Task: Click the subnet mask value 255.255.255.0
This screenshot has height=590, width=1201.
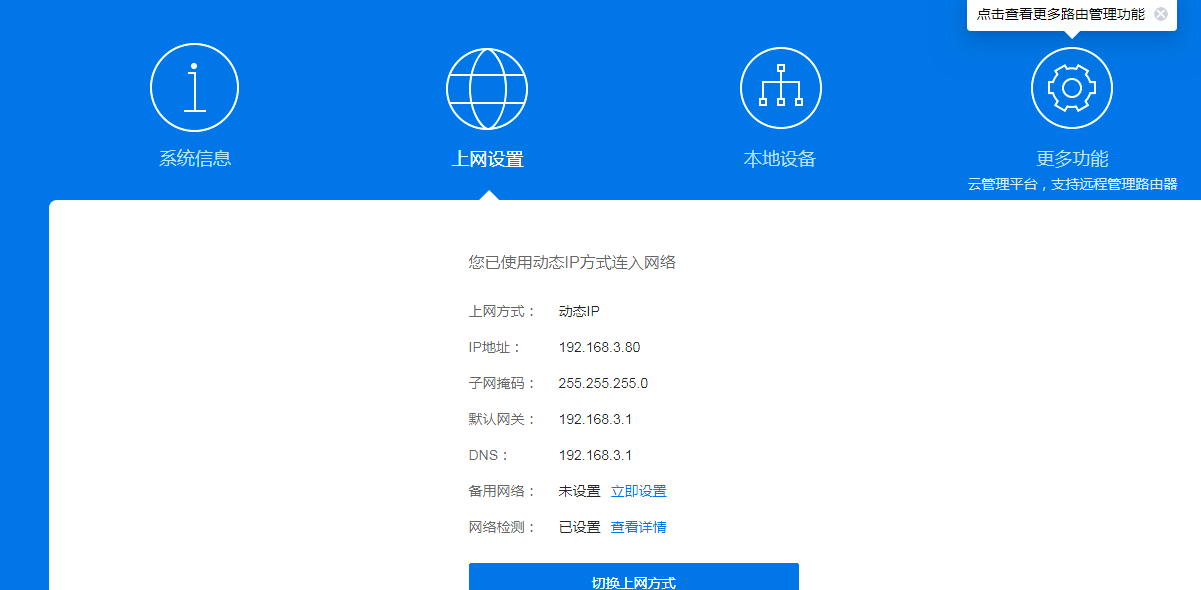Action: coord(602,383)
